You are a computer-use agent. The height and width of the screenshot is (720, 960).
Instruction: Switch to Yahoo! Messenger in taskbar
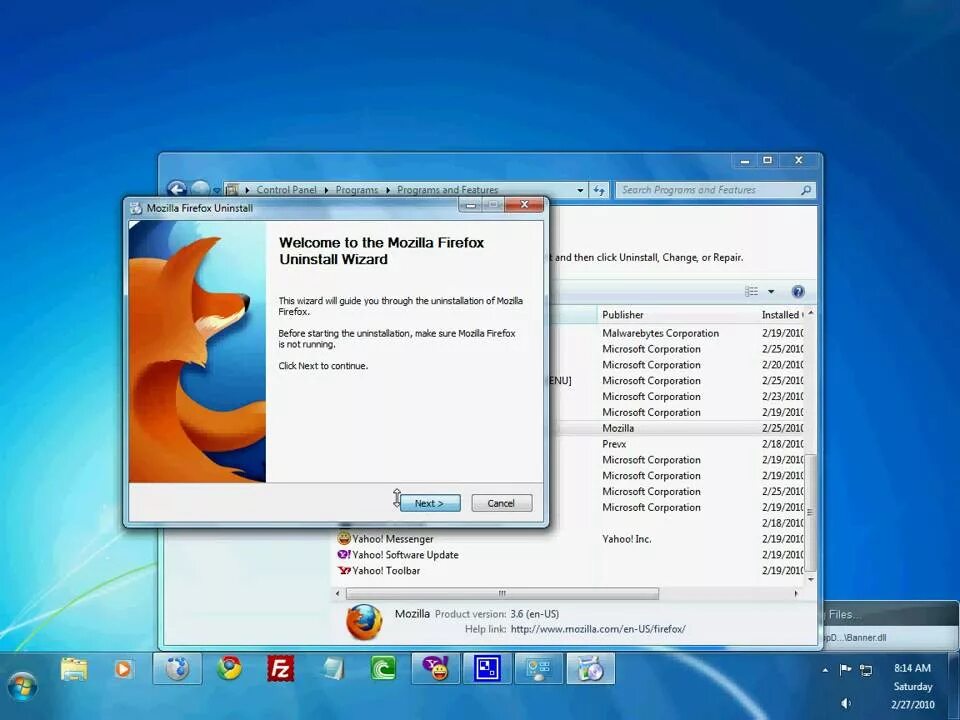click(435, 669)
